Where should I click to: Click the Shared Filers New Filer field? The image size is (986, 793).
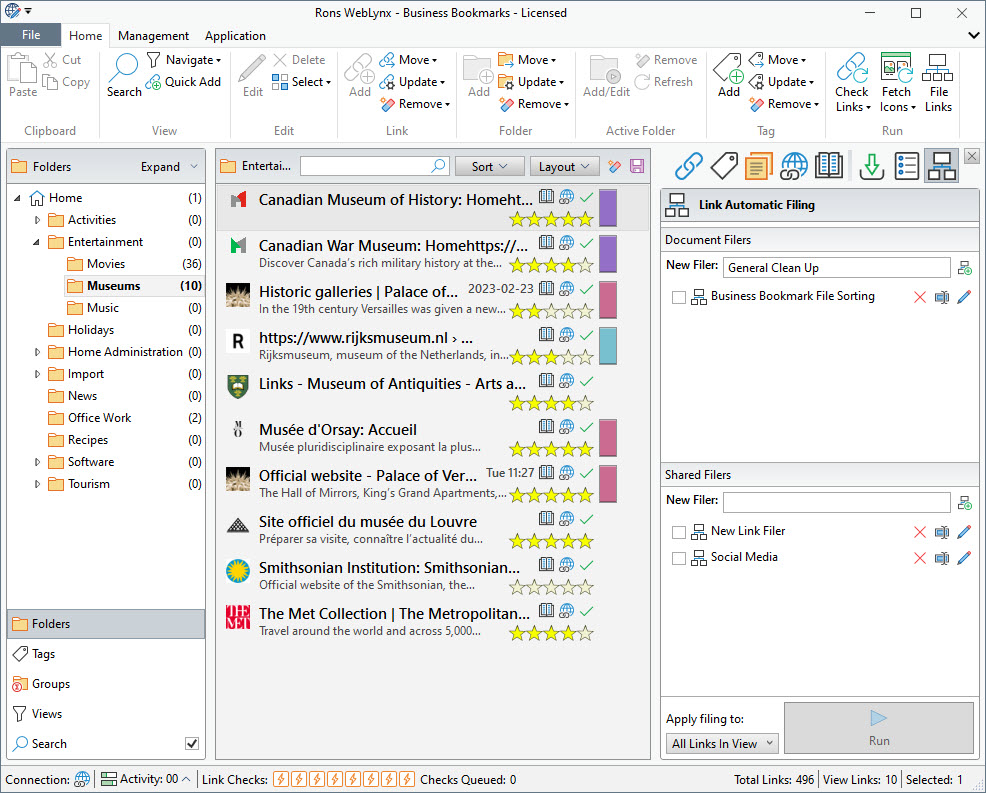click(837, 502)
